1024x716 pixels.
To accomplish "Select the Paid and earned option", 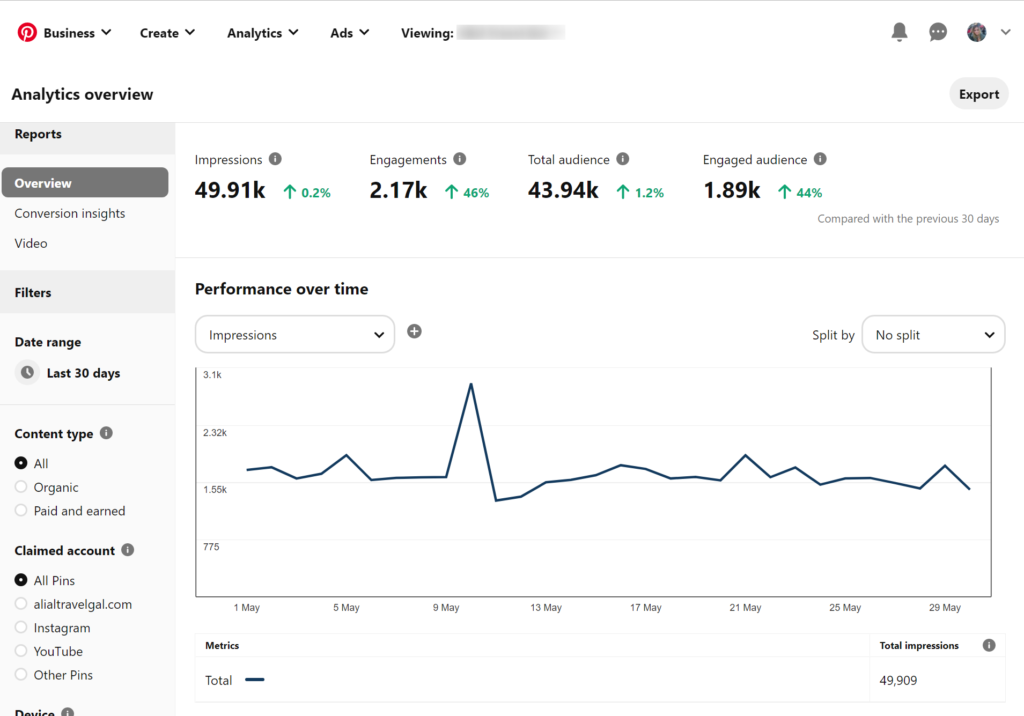I will click(21, 511).
